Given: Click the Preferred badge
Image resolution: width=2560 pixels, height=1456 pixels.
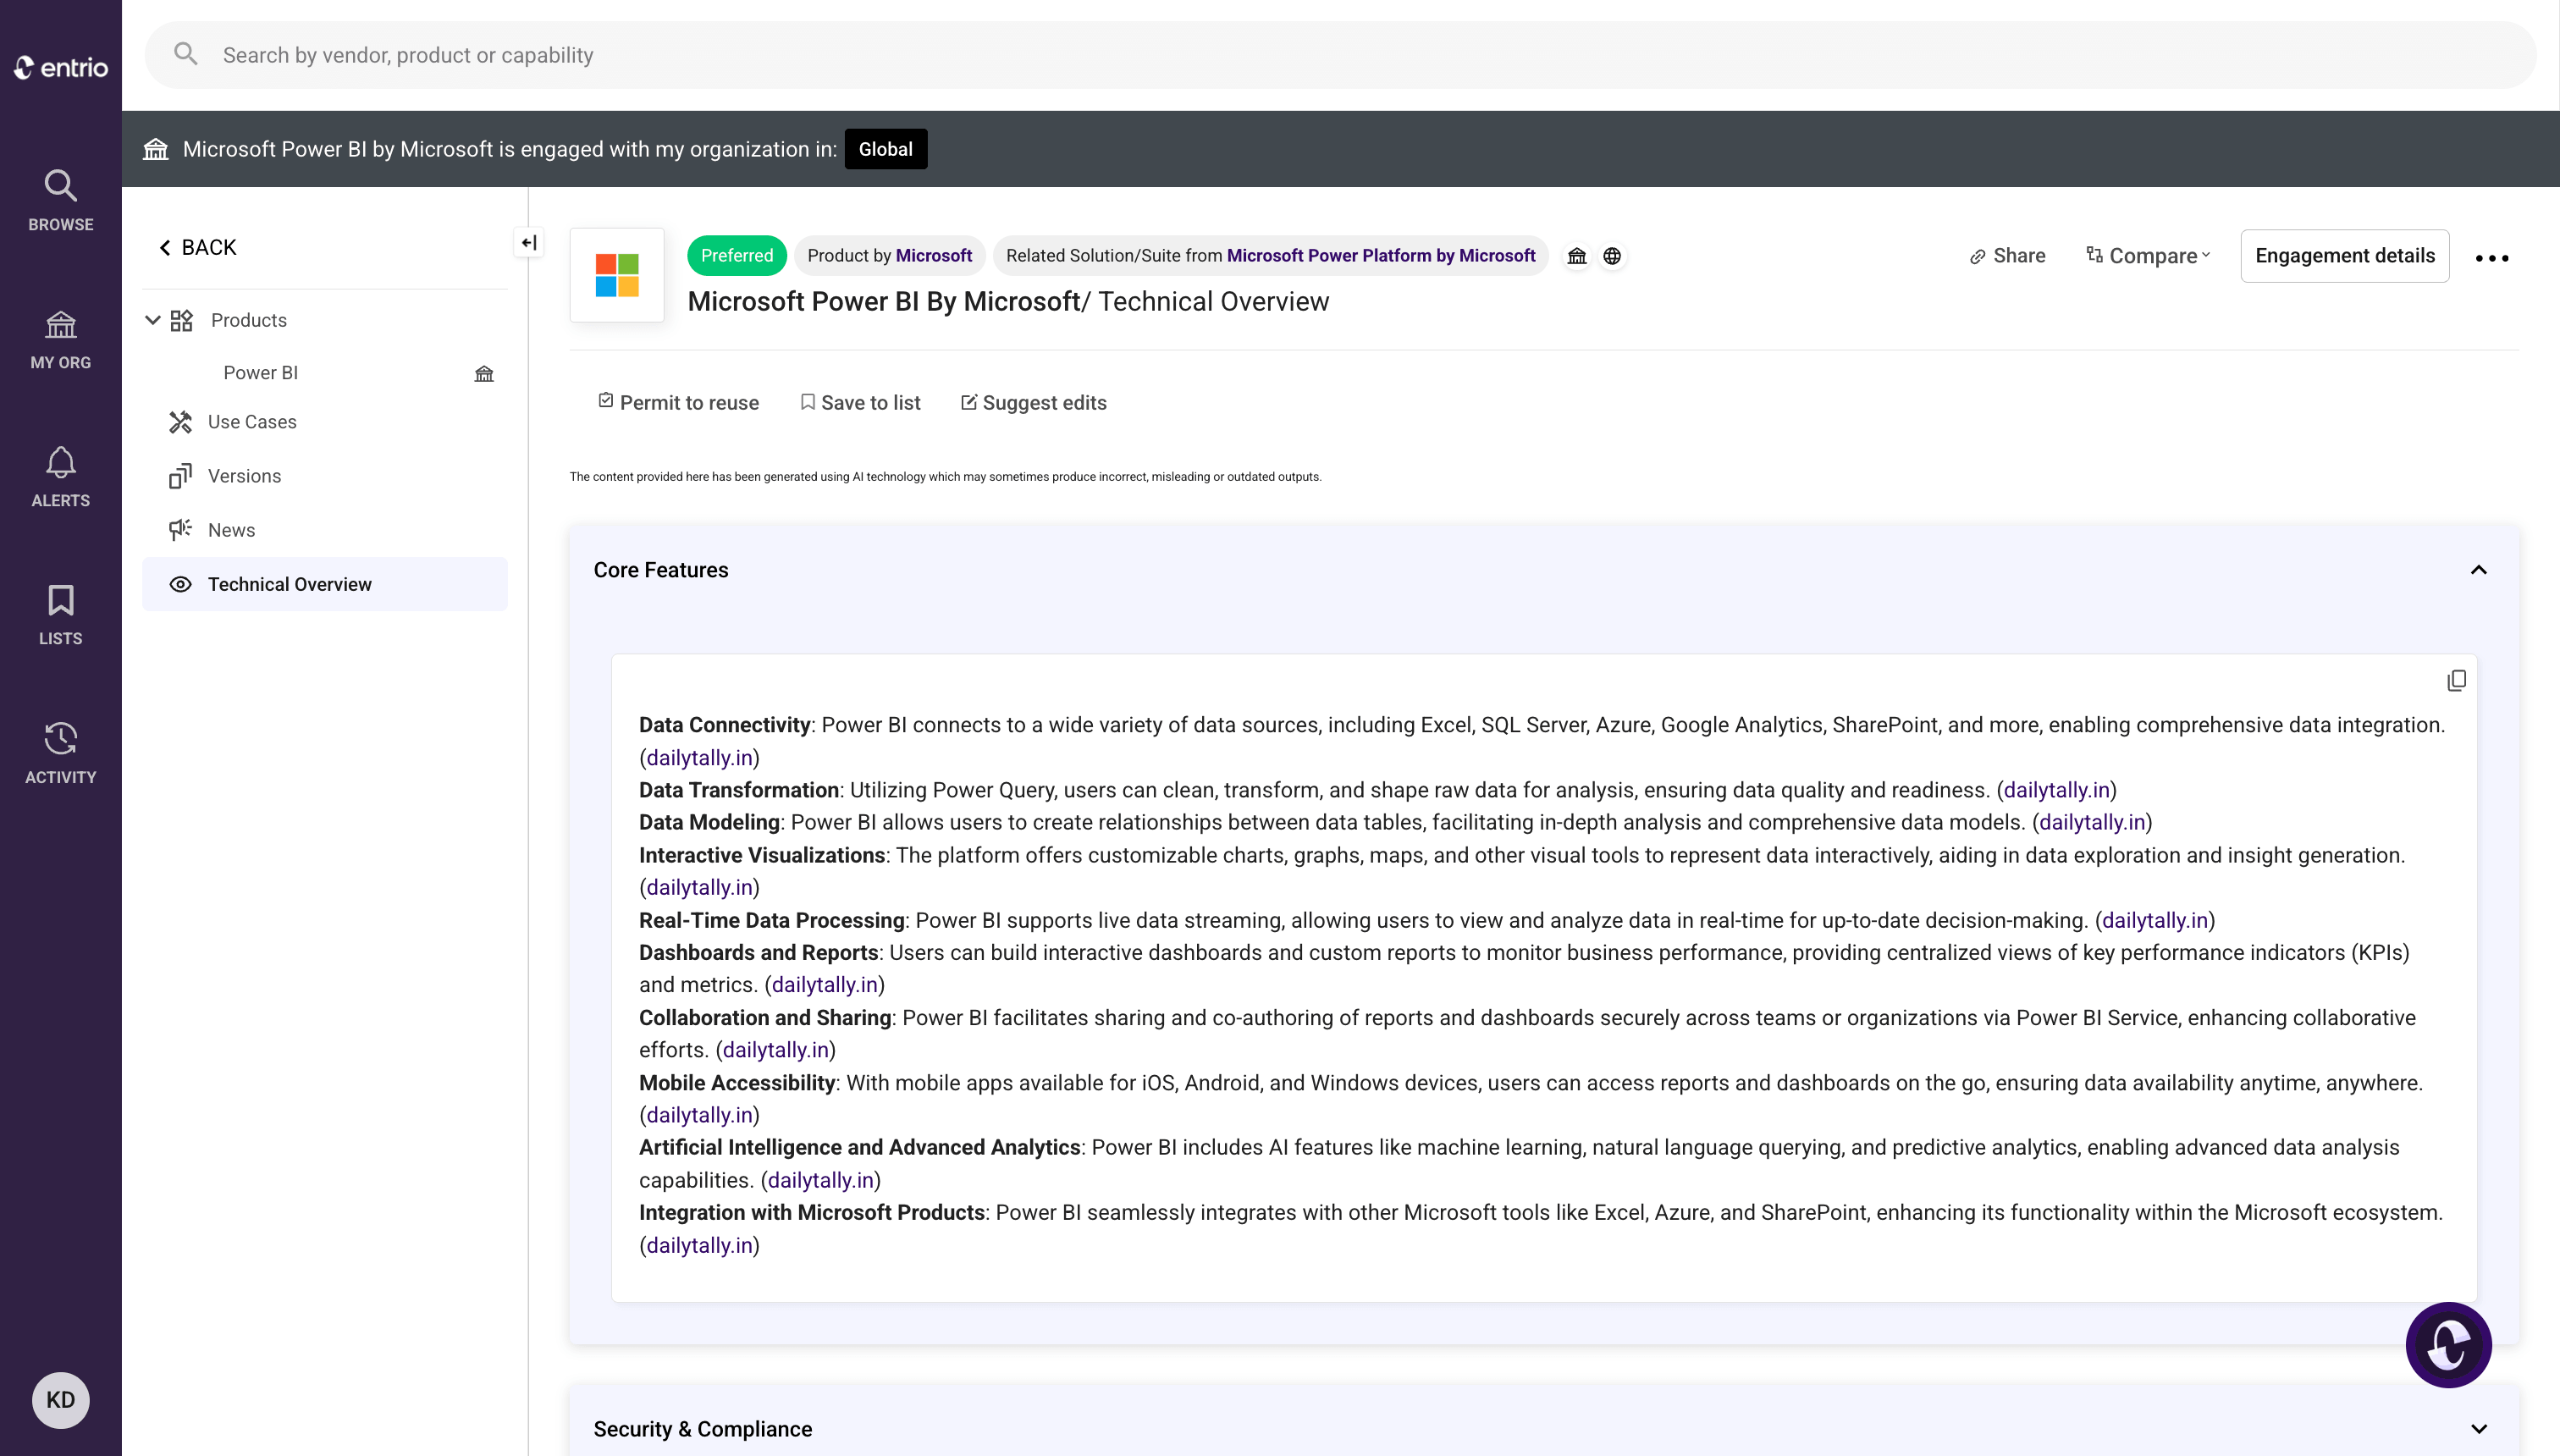Looking at the screenshot, I should 737,255.
